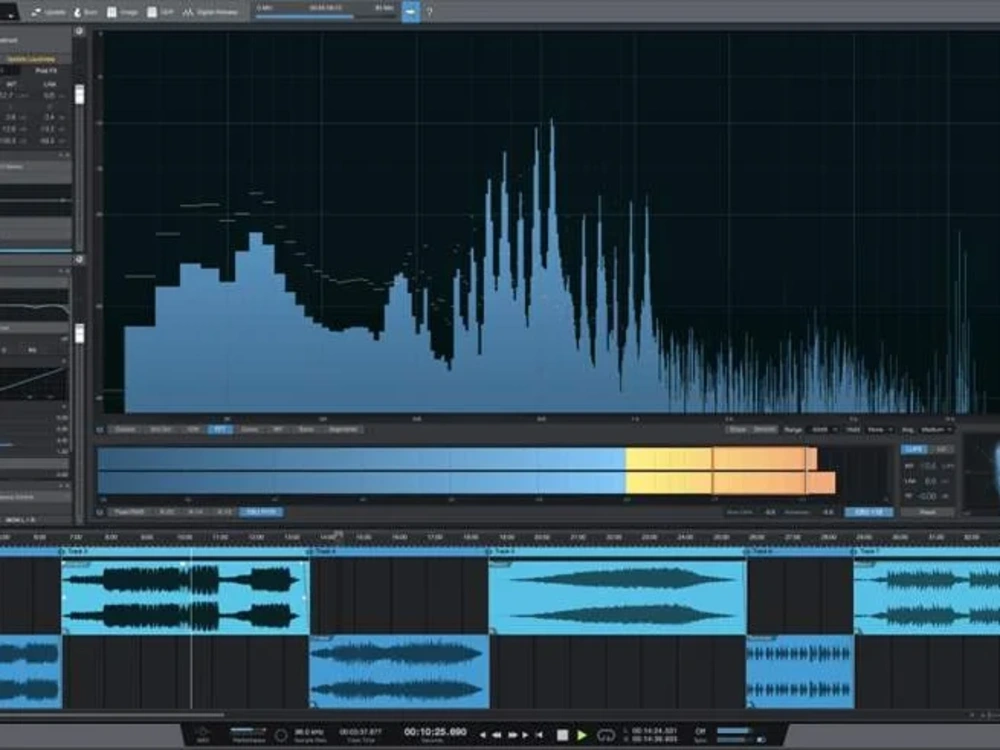Click the horizontal timeline scrollbar
The image size is (1000, 750).
coord(112,716)
